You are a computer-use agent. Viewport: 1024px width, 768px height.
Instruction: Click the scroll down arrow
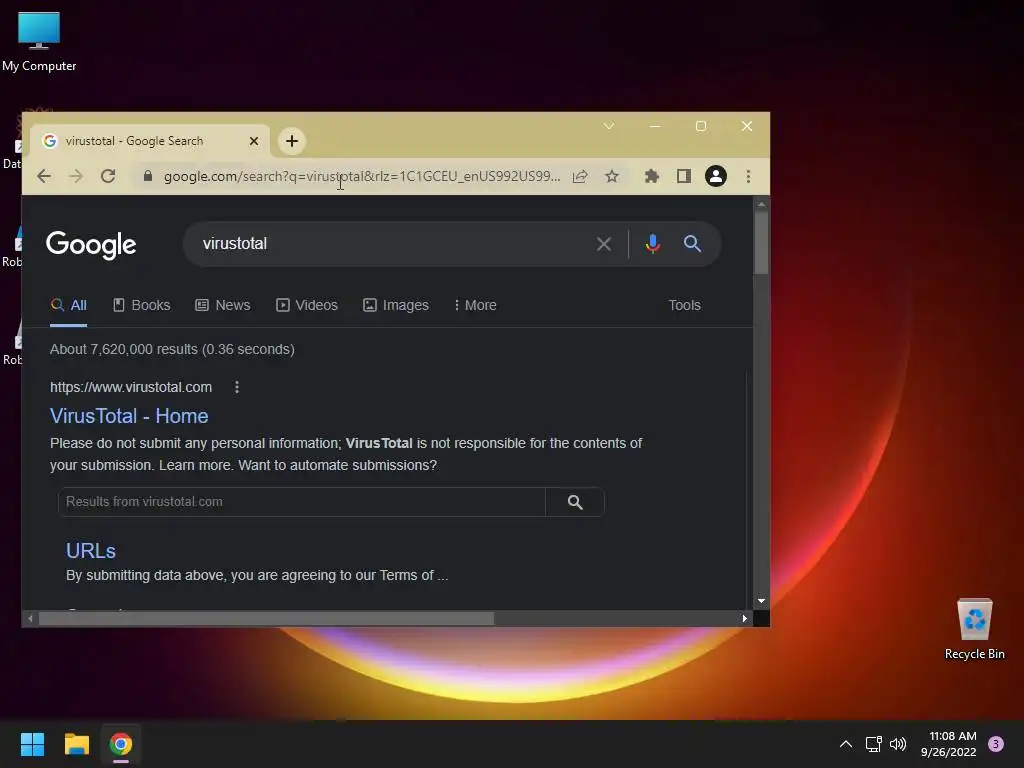coord(761,601)
